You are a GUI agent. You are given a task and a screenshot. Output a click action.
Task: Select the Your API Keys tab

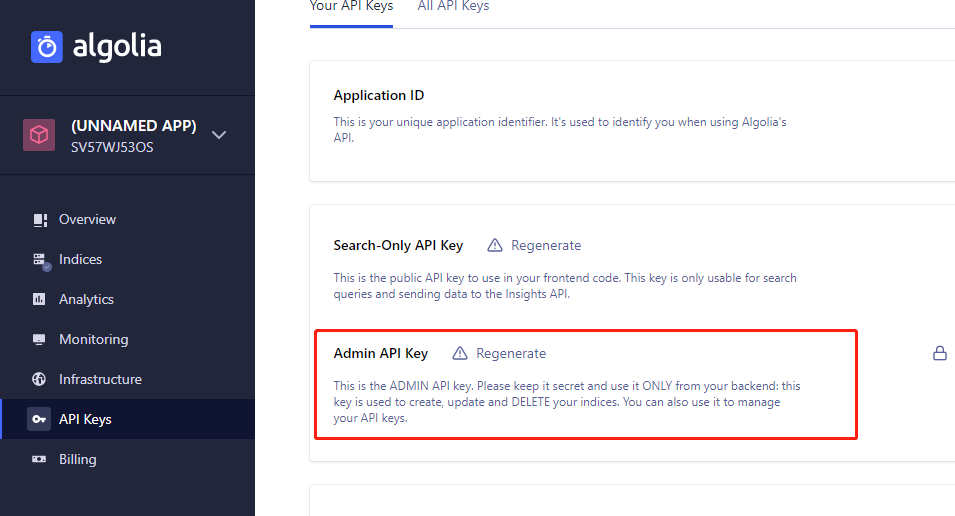(351, 7)
